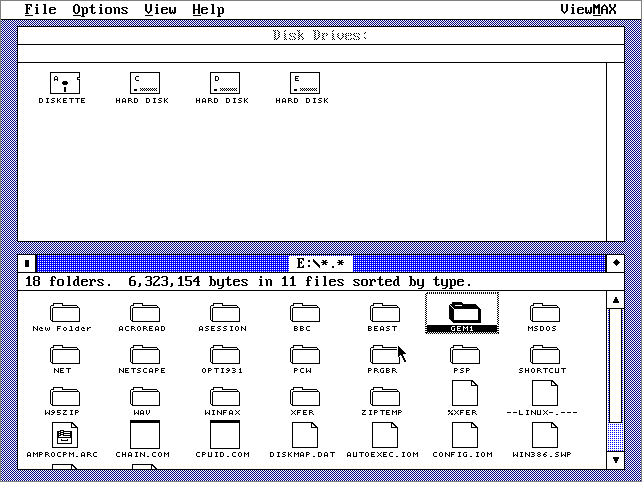
Task: Click the full-size box right of E:\*.* title
Action: click(x=616, y=263)
